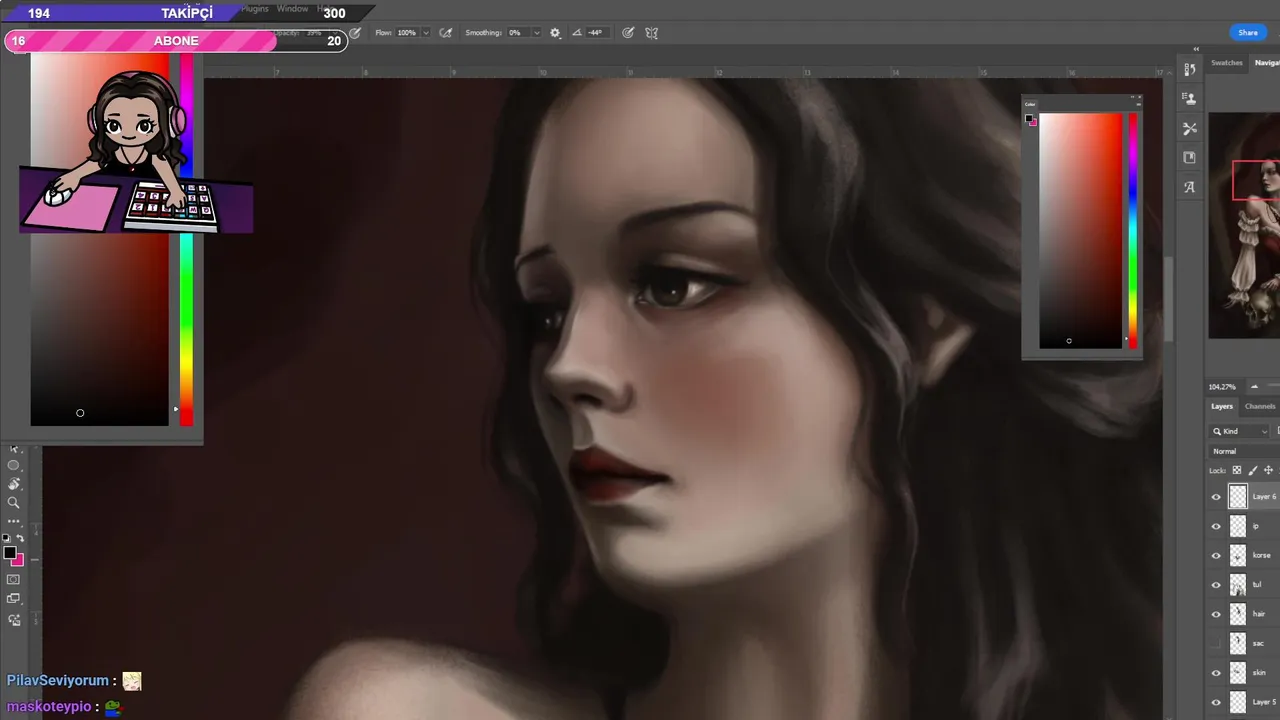This screenshot has width=1280, height=720.
Task: Click the black foreground color swatch
Action: (x=9, y=553)
